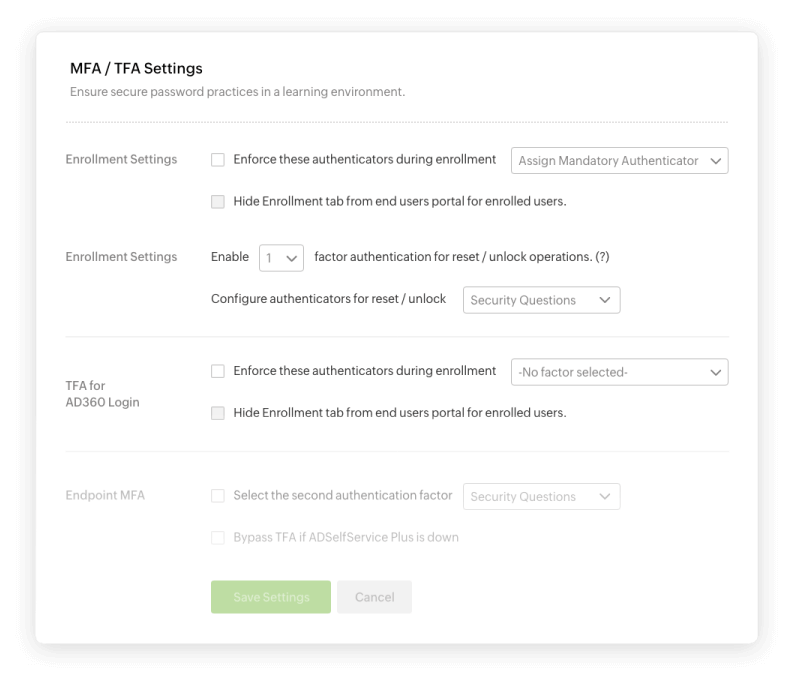Click the Configure authenticators for reset / unlock label

(x=329, y=299)
